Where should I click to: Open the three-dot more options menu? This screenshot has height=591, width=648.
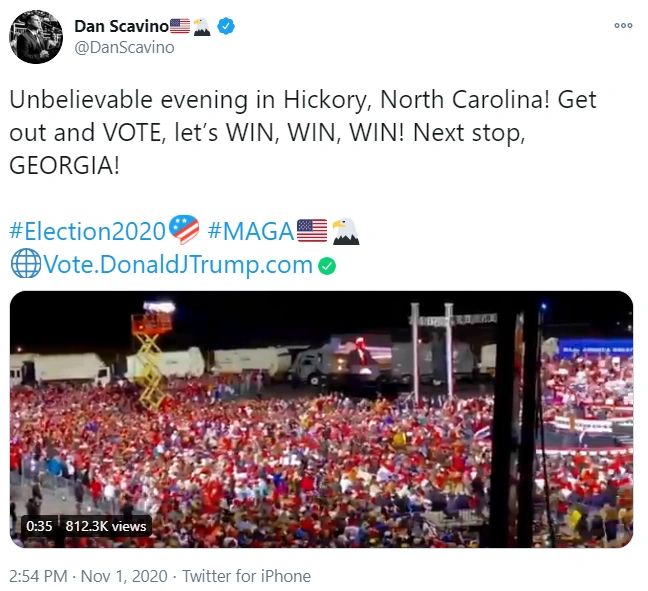point(623,26)
